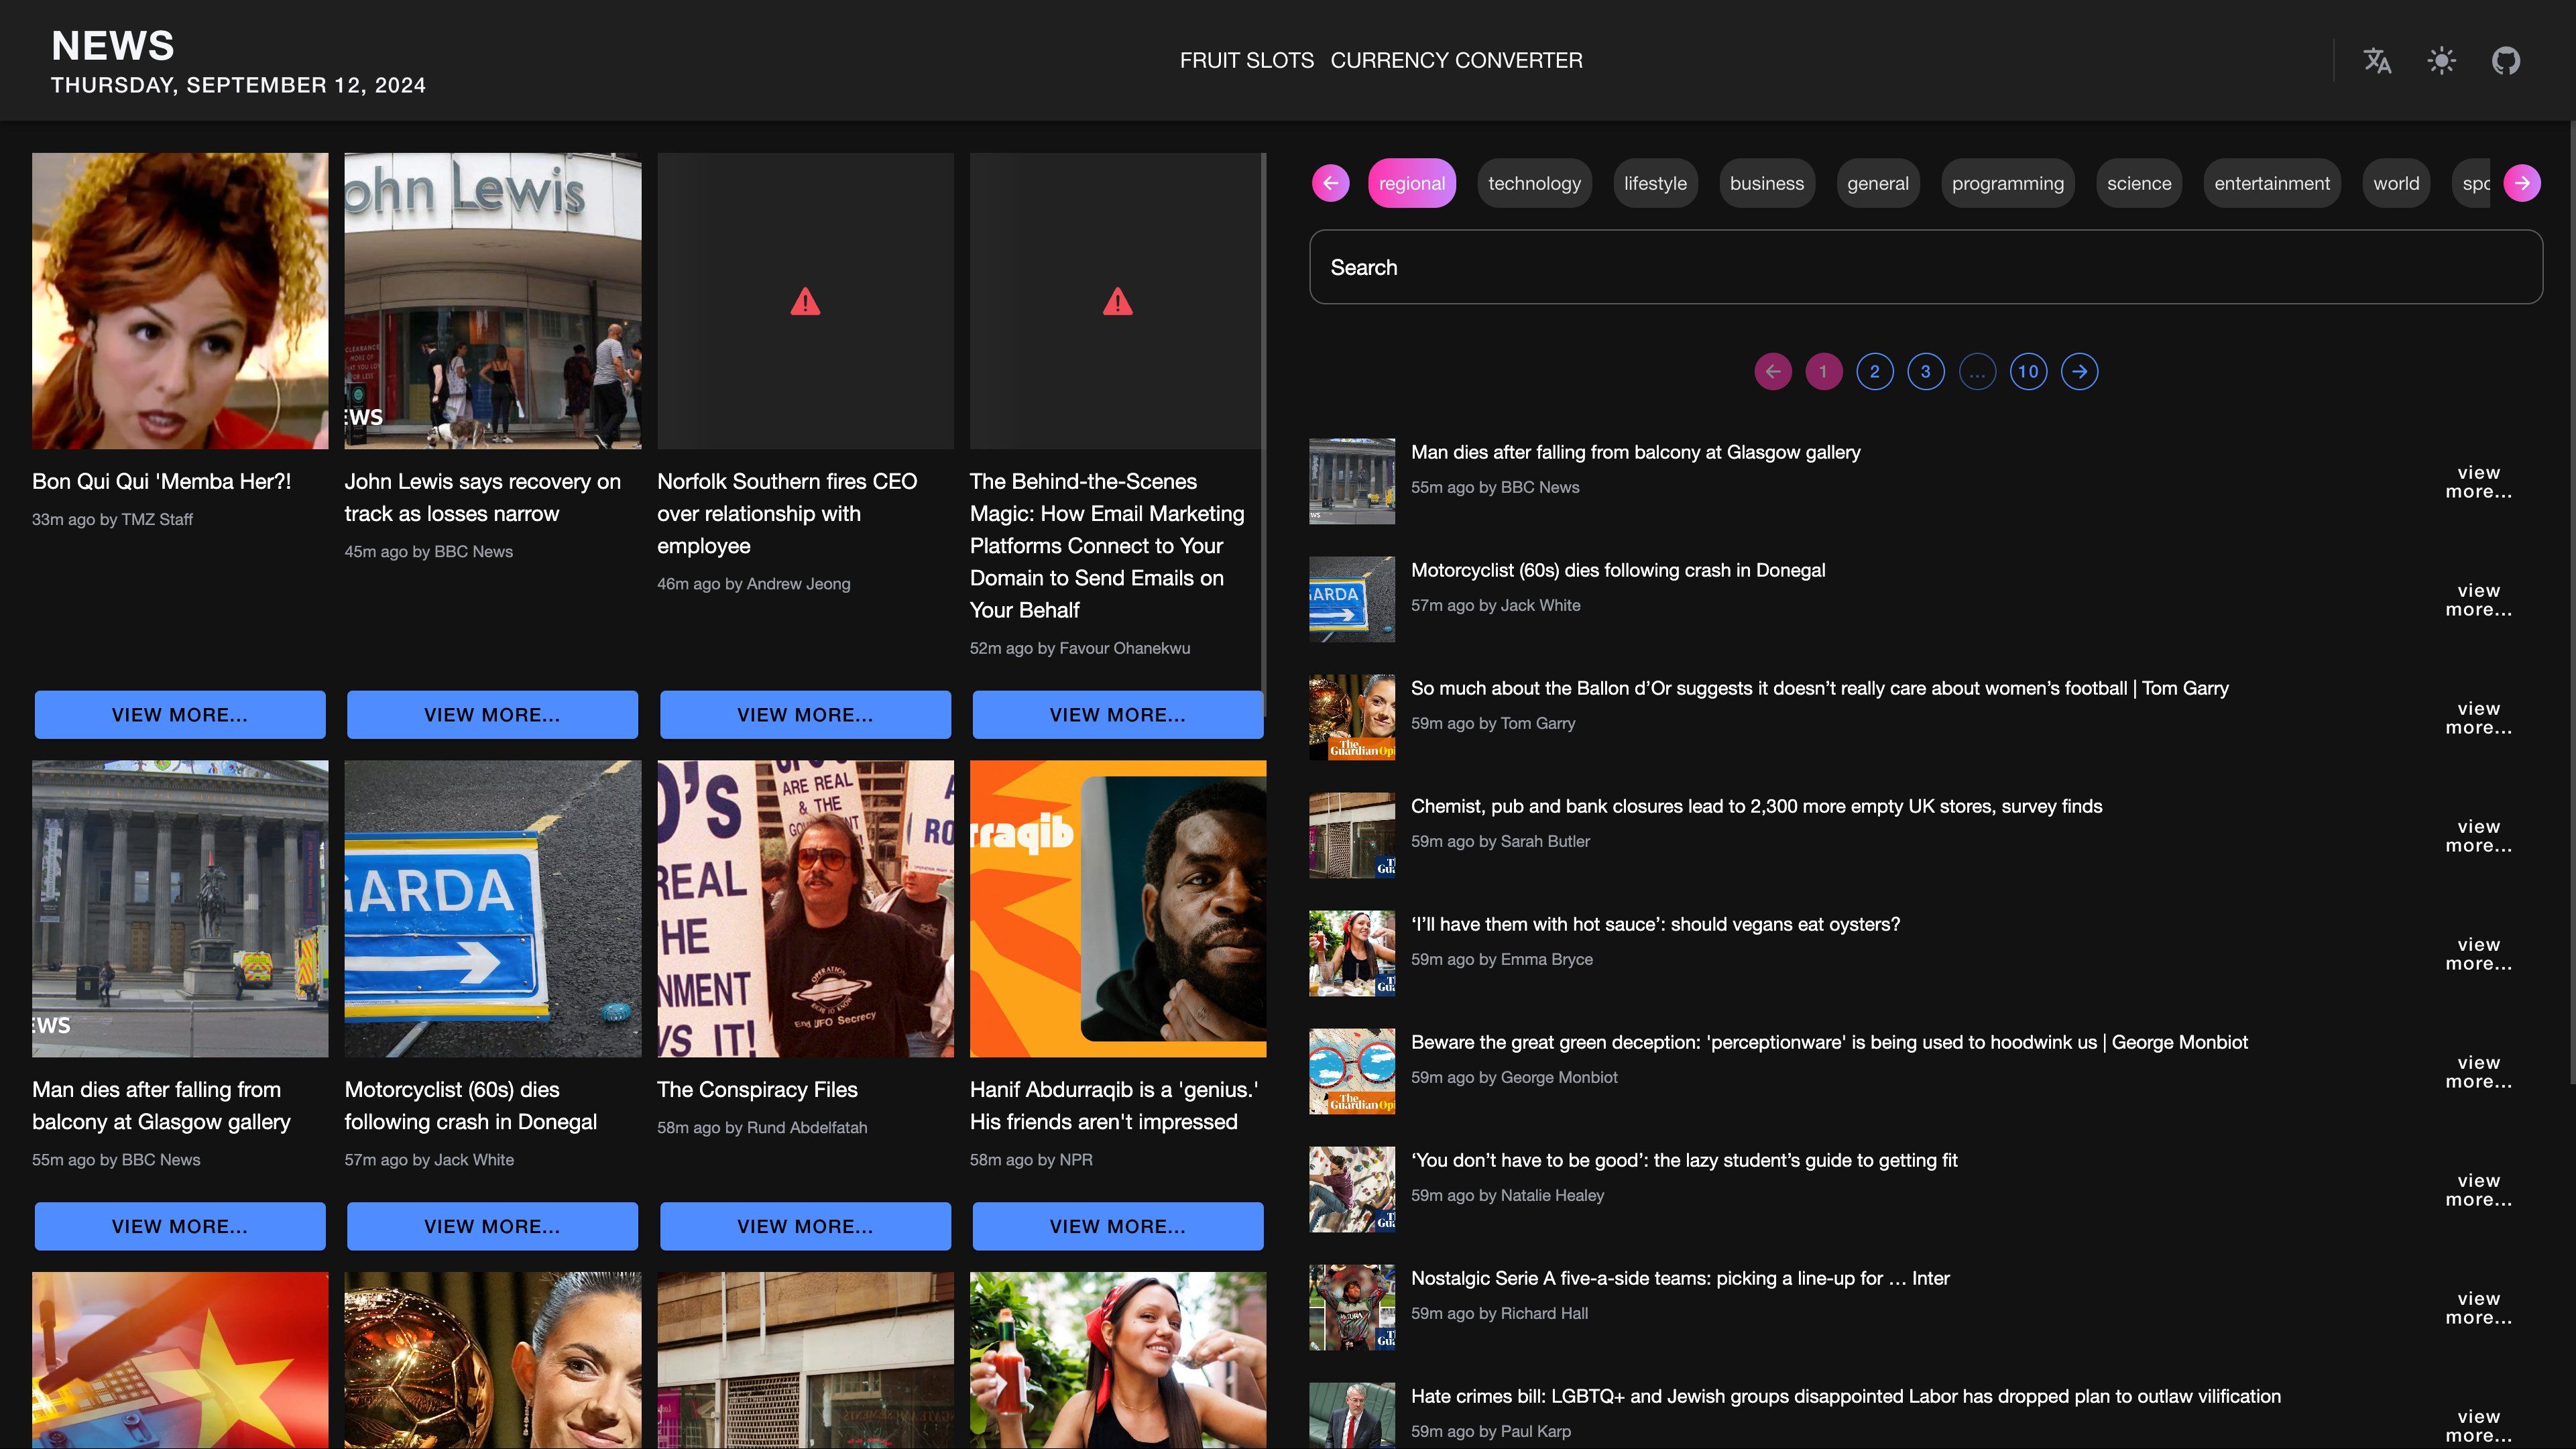
Task: Click 'VIEW MORE...' on Motorcyclist article
Action: point(492,1224)
